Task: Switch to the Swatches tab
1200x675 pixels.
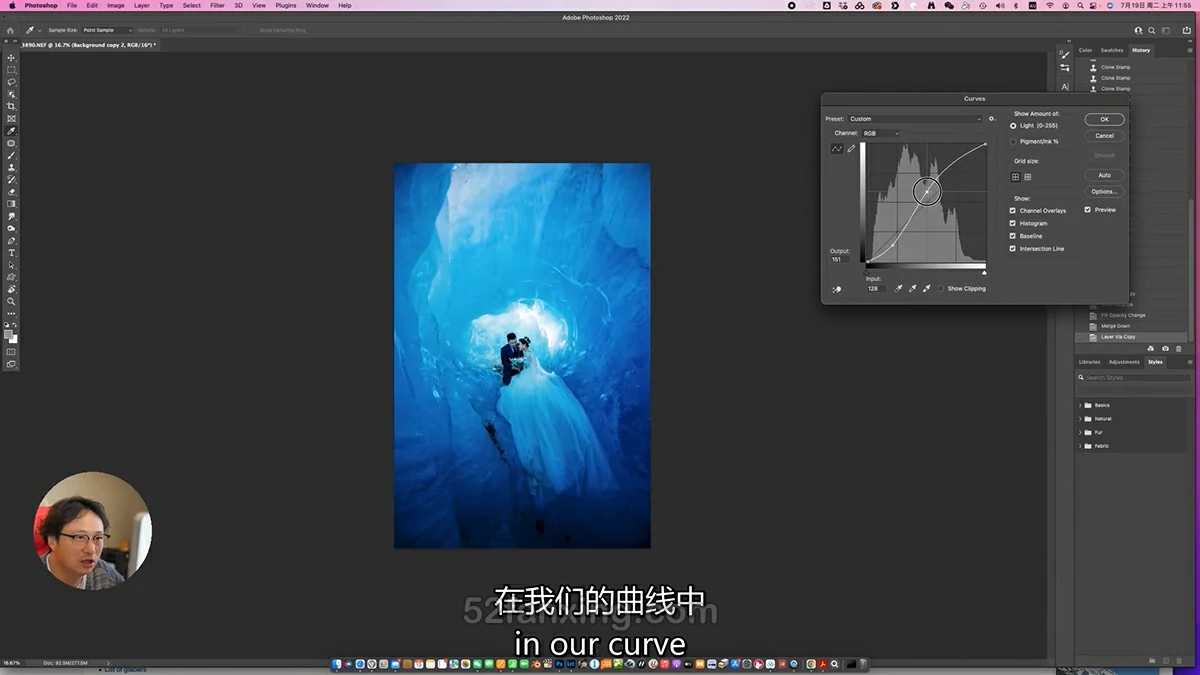Action: pyautogui.click(x=1112, y=50)
